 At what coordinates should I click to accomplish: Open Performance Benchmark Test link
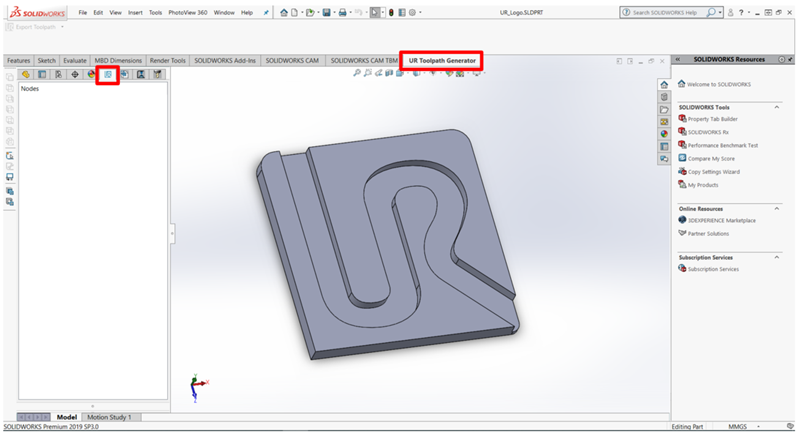coord(723,145)
